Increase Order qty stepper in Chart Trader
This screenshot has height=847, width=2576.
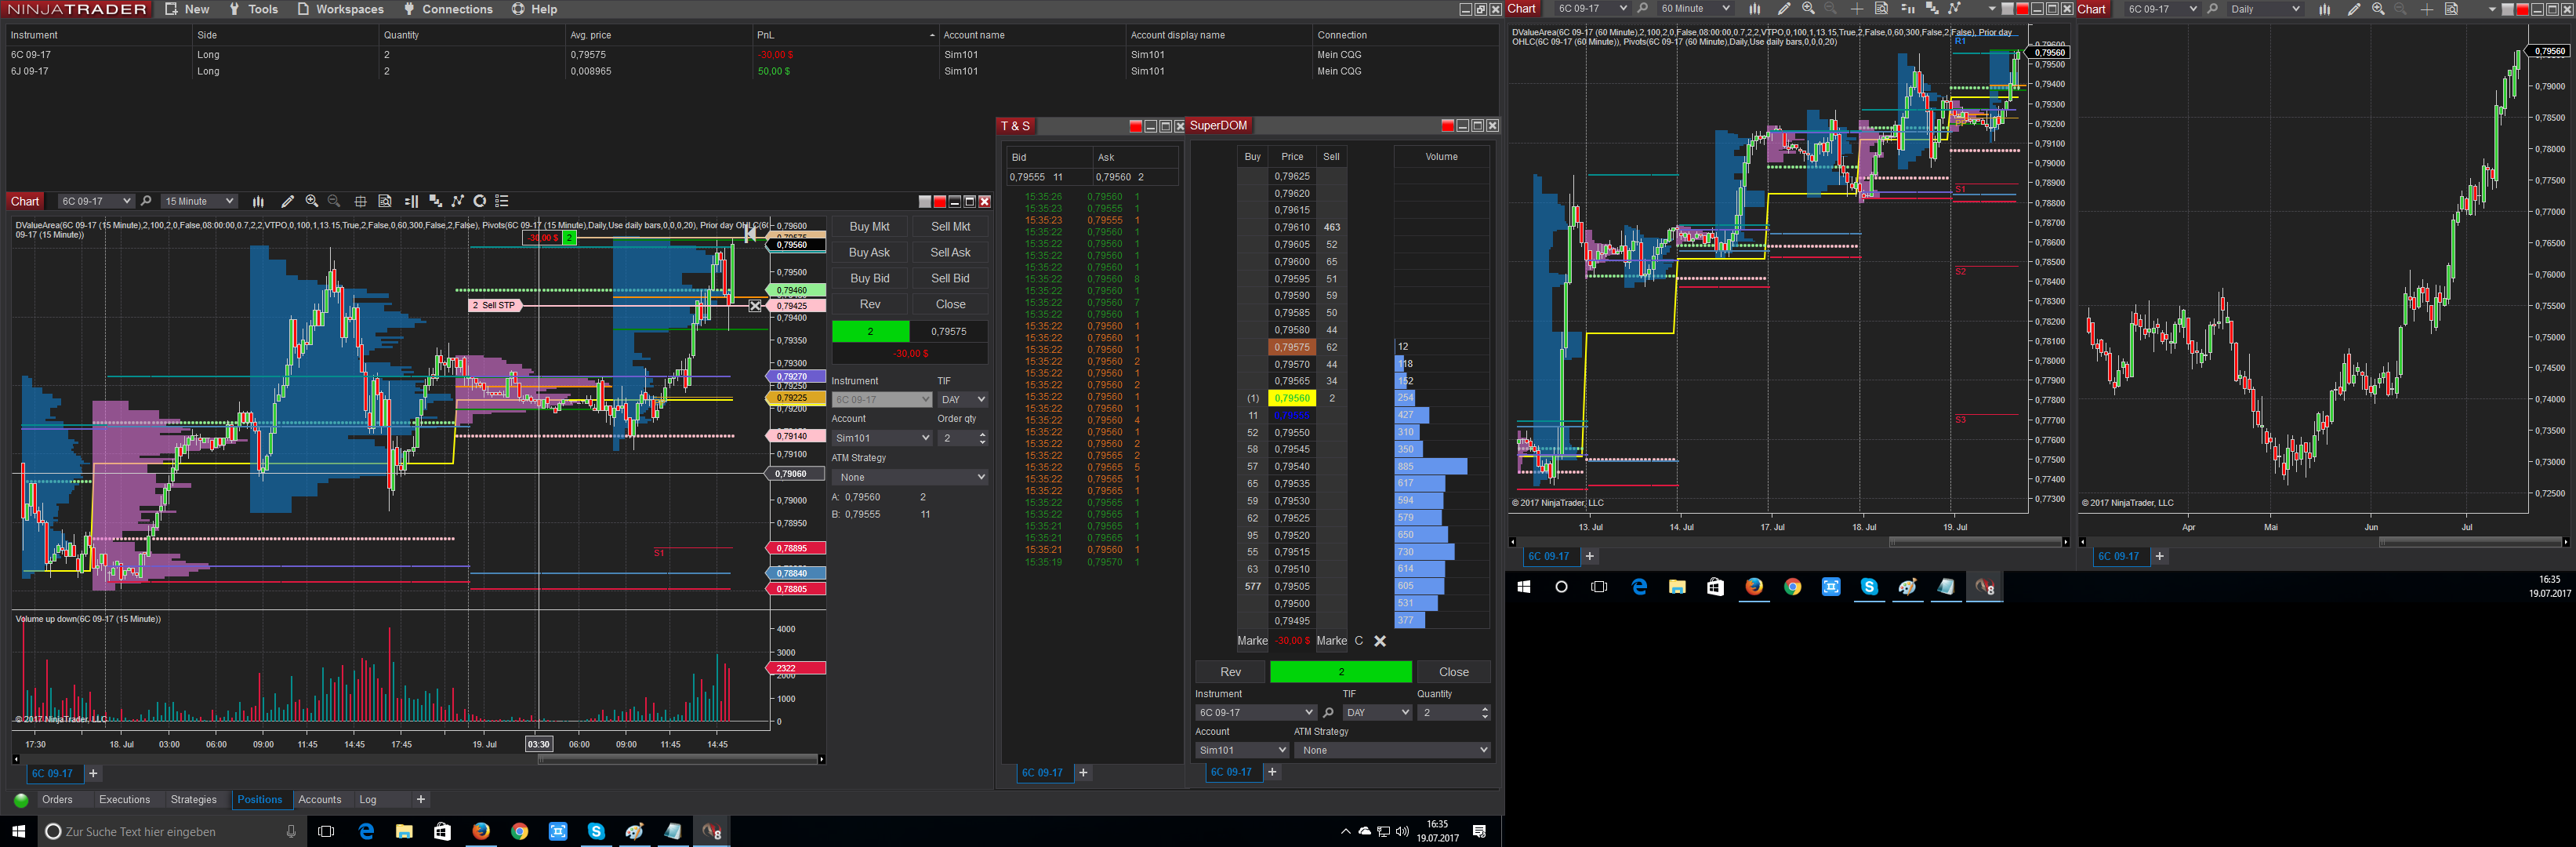(x=983, y=434)
